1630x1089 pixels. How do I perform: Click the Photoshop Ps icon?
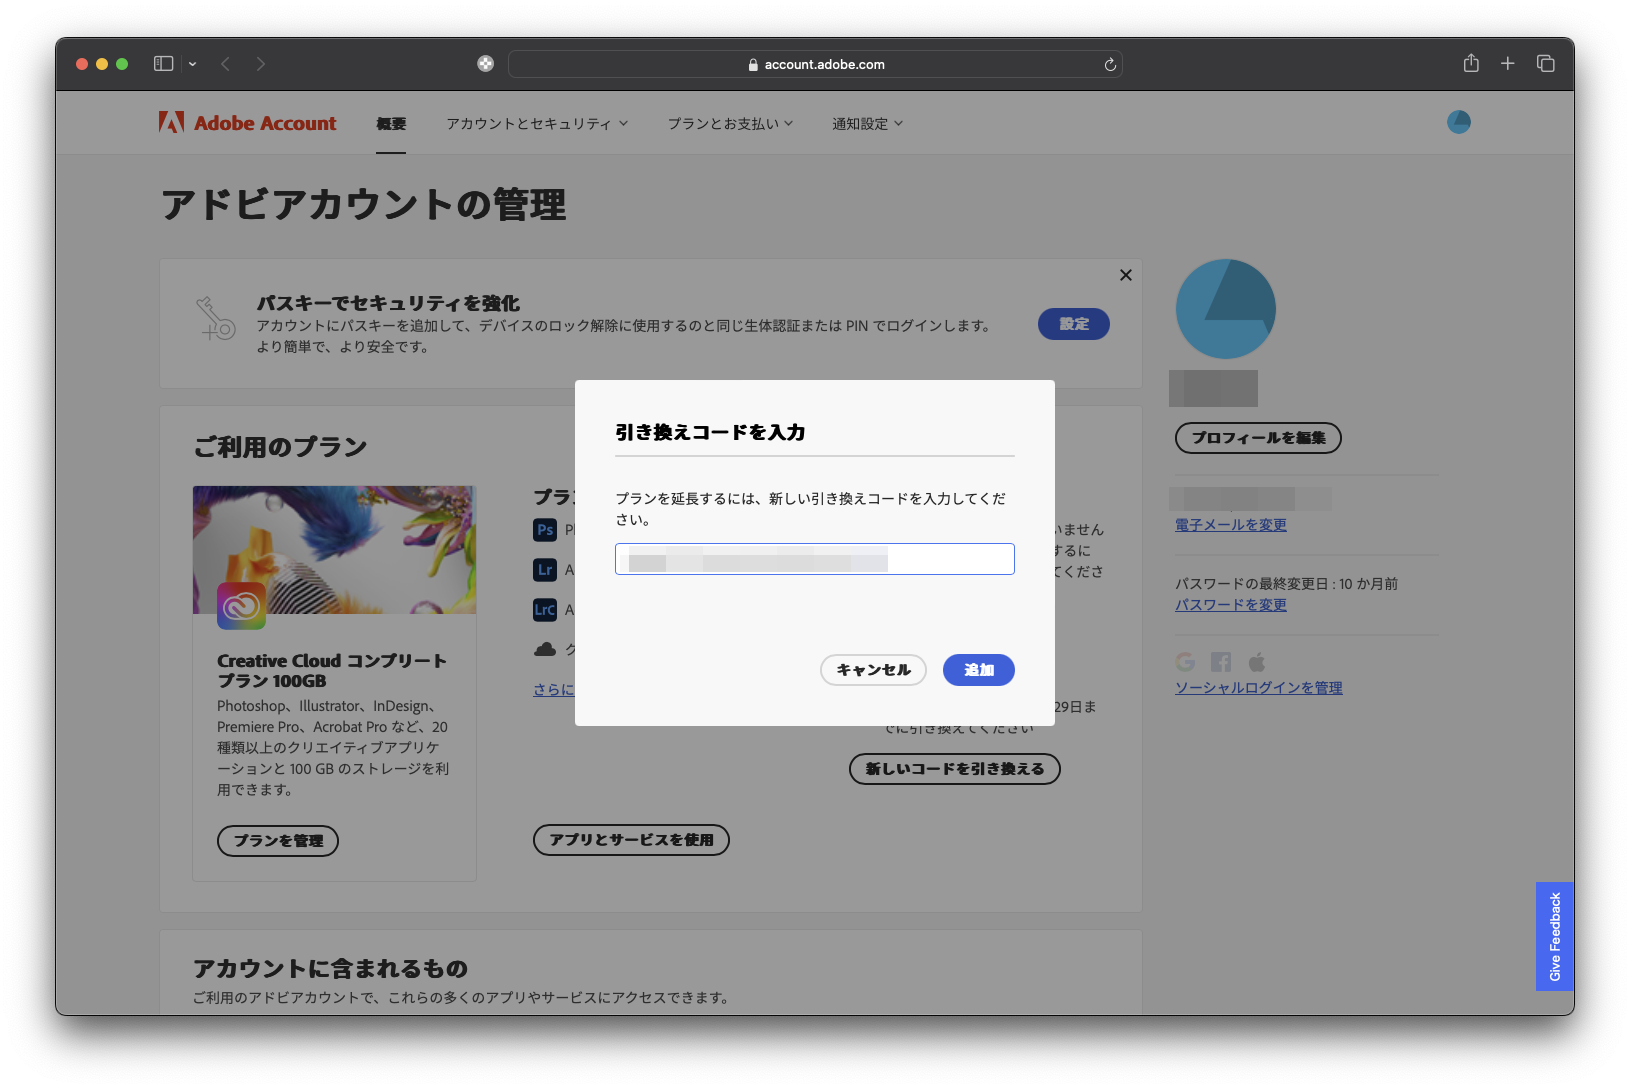pos(545,530)
